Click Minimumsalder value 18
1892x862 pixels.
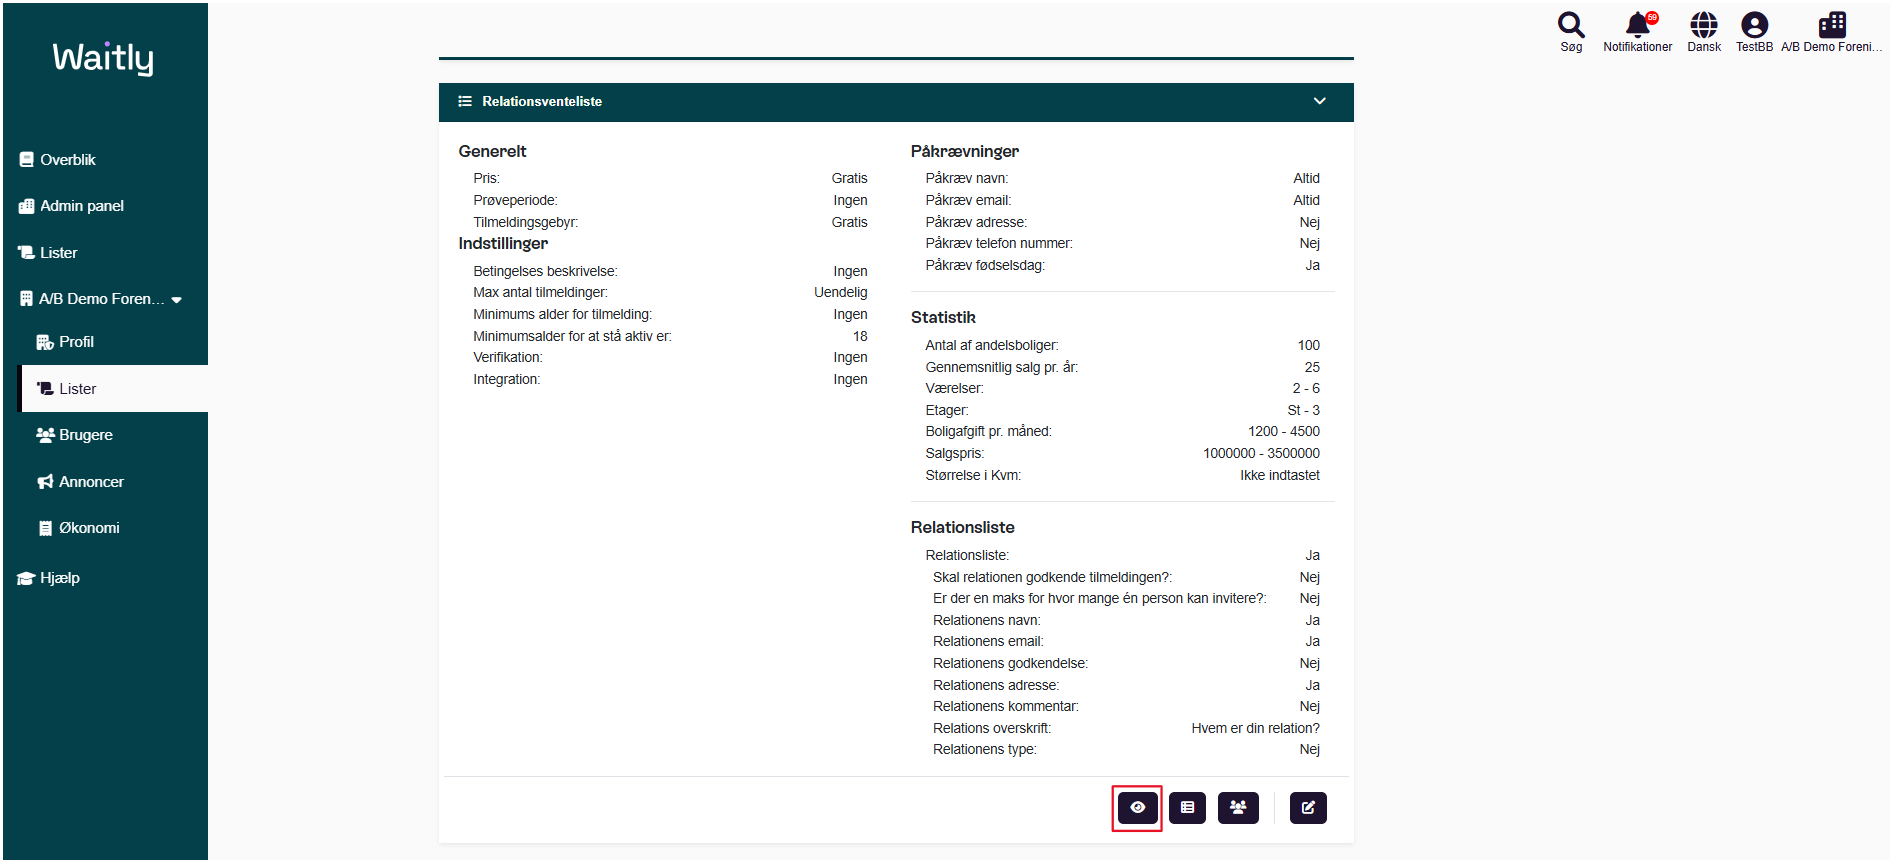(x=860, y=336)
